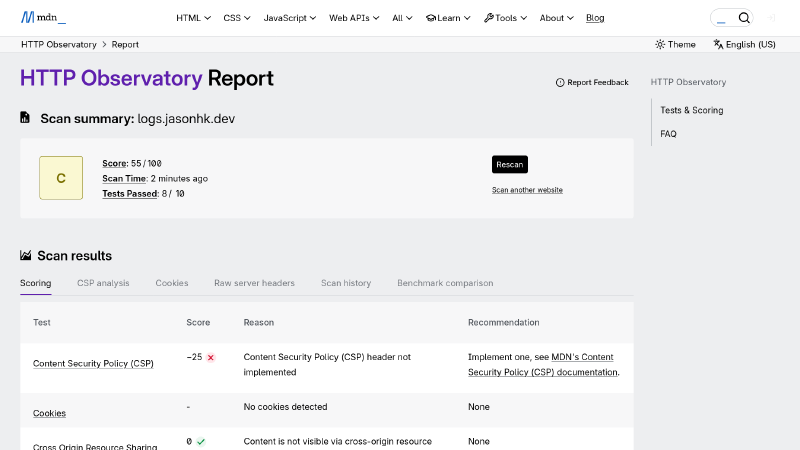Screen dimensions: 800x450
Task: Open the Blog link in navigation
Action: pos(595,18)
